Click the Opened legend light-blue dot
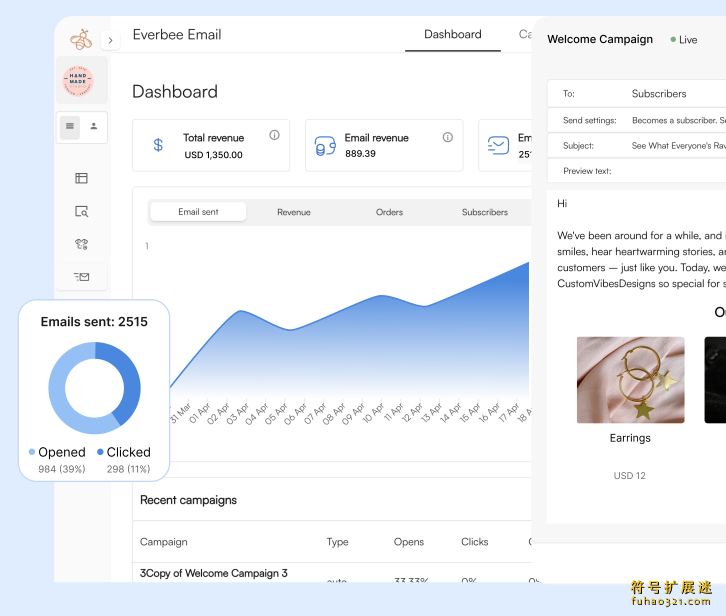726x616 pixels. tap(32, 452)
